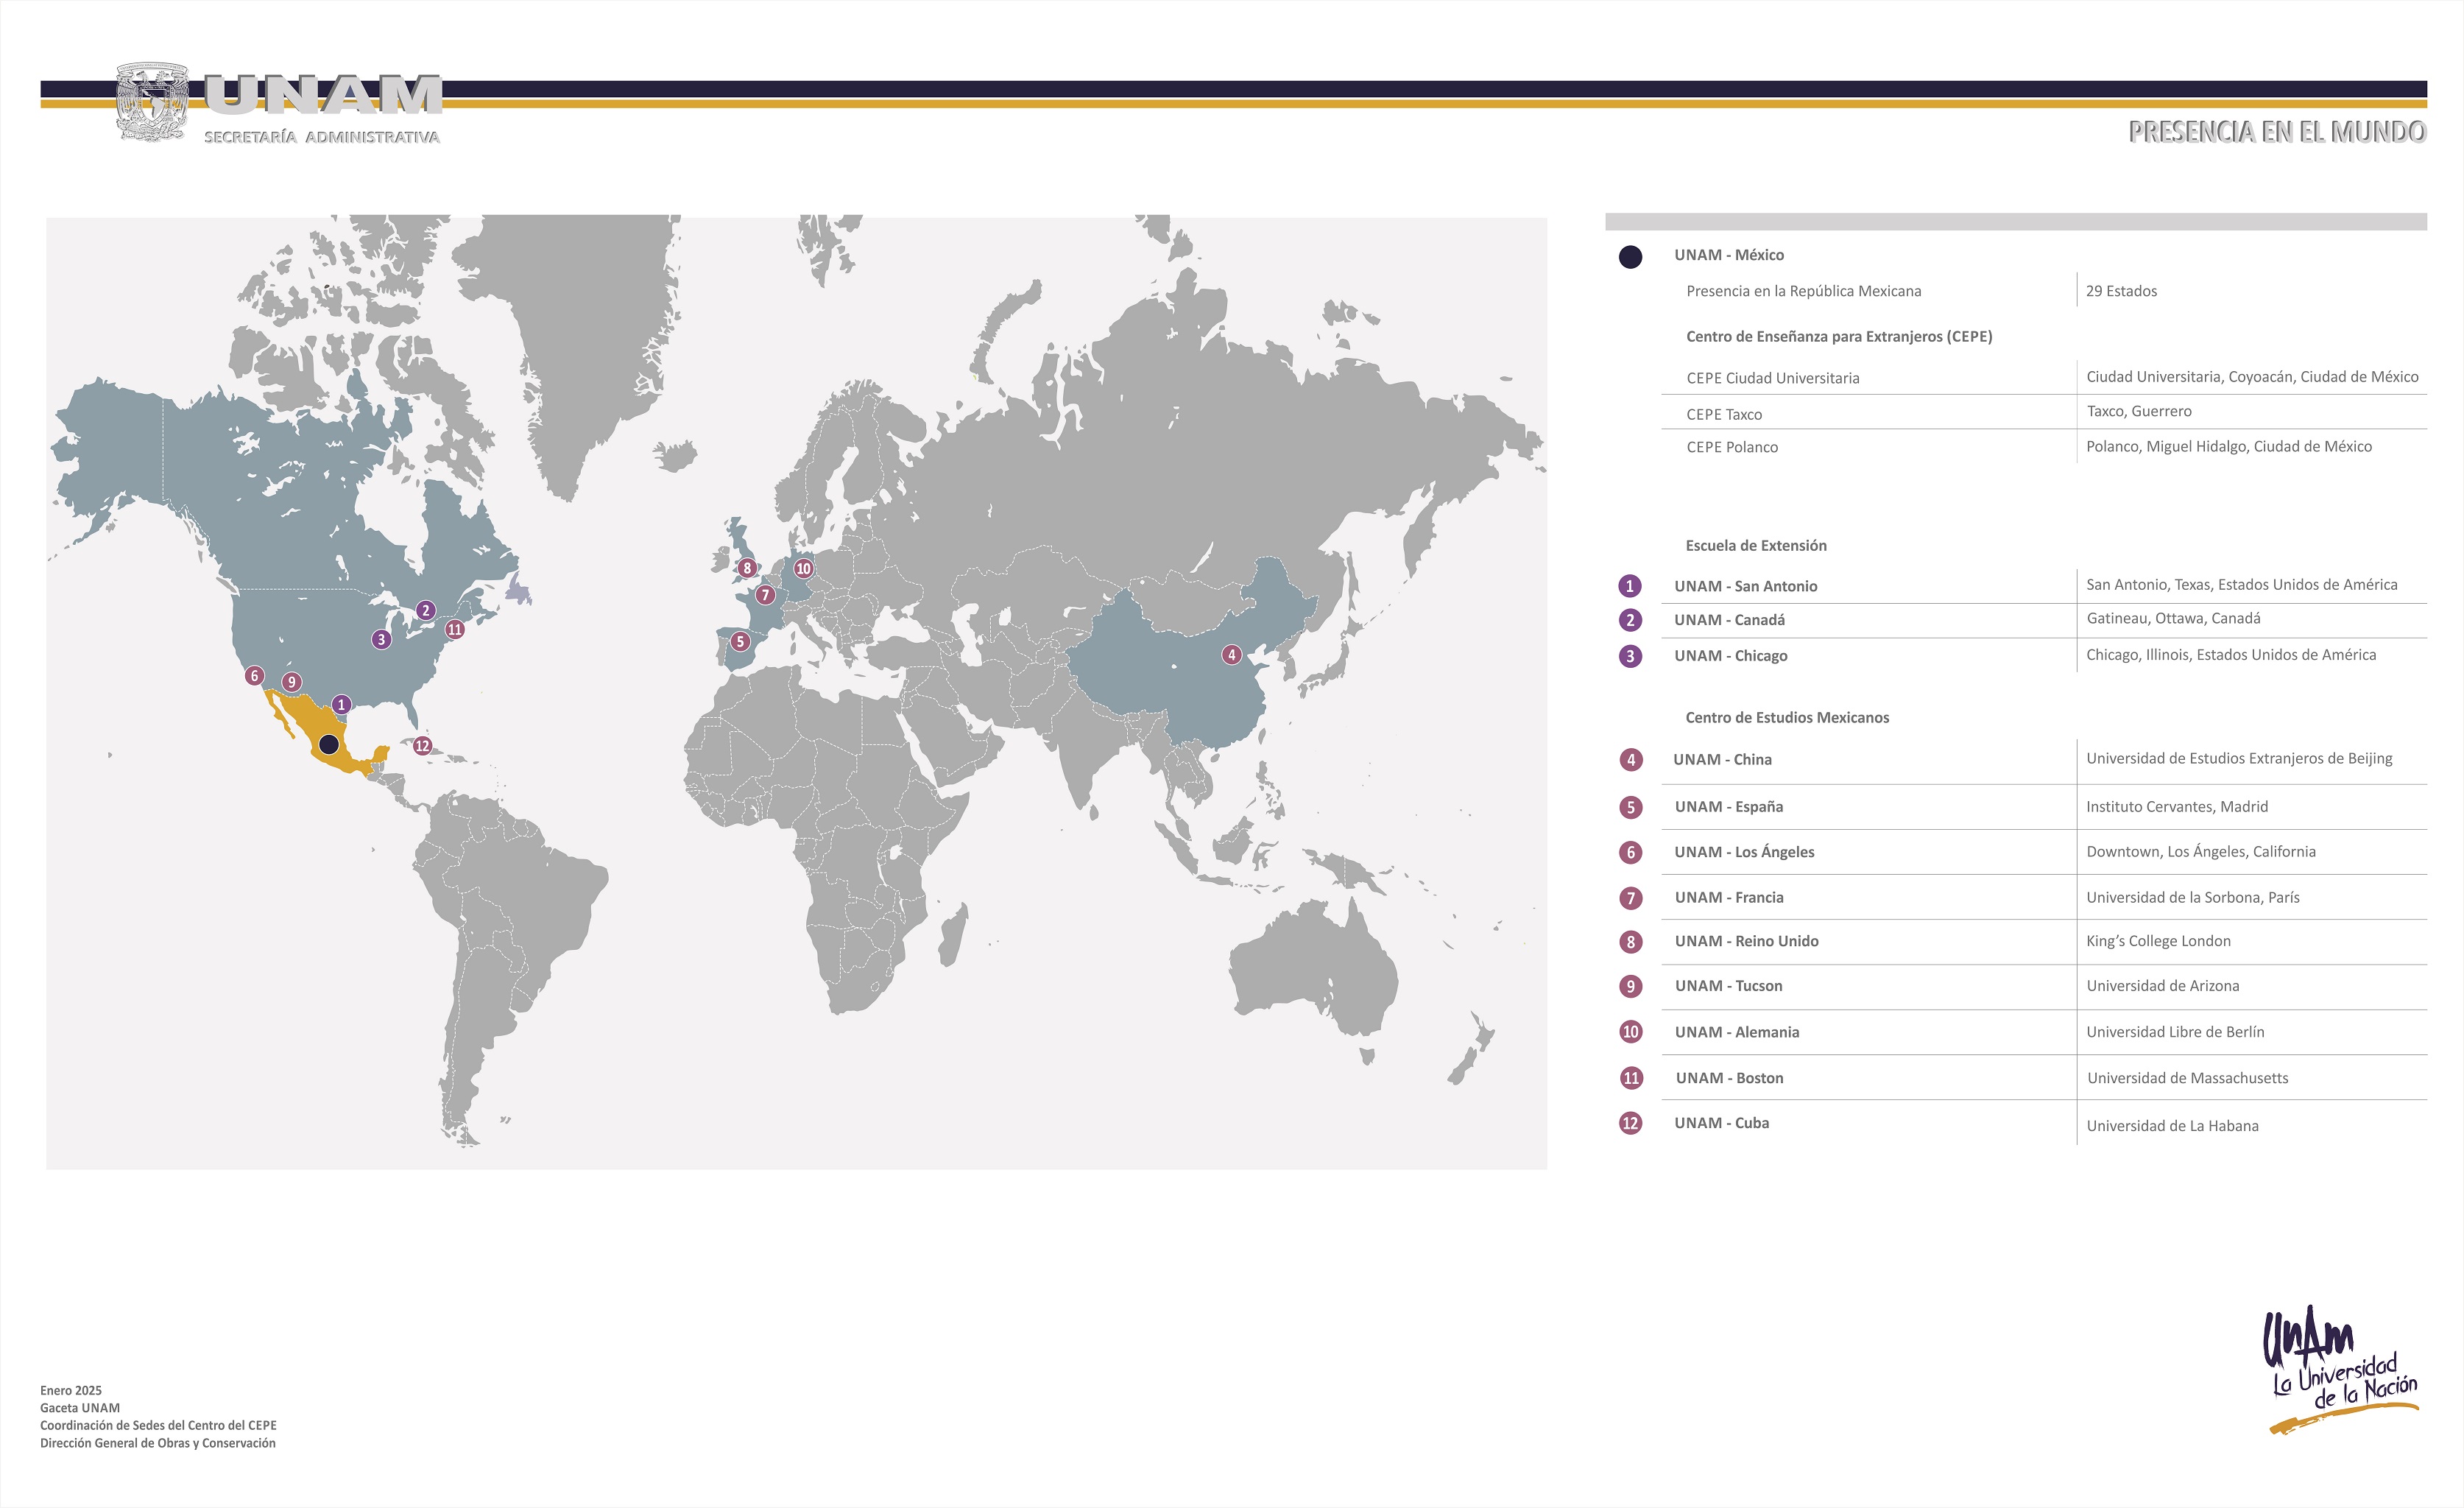Viewport: 2464px width, 1508px height.
Task: Click UNAM La Universidad de la Nación logo
Action: [2340, 1370]
